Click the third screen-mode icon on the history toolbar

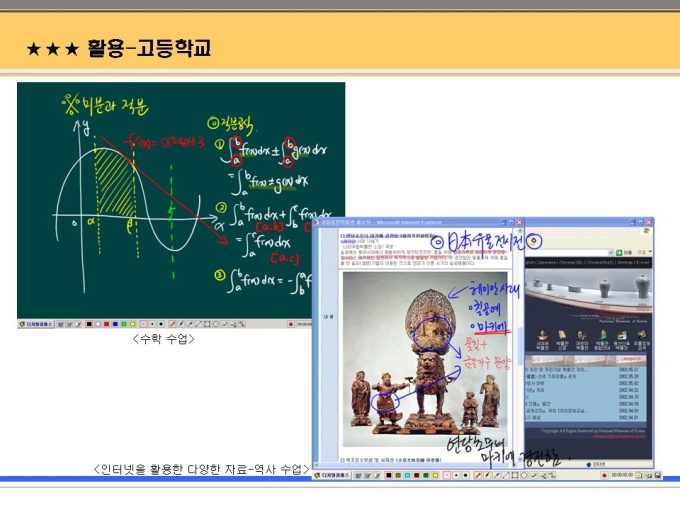click(377, 475)
